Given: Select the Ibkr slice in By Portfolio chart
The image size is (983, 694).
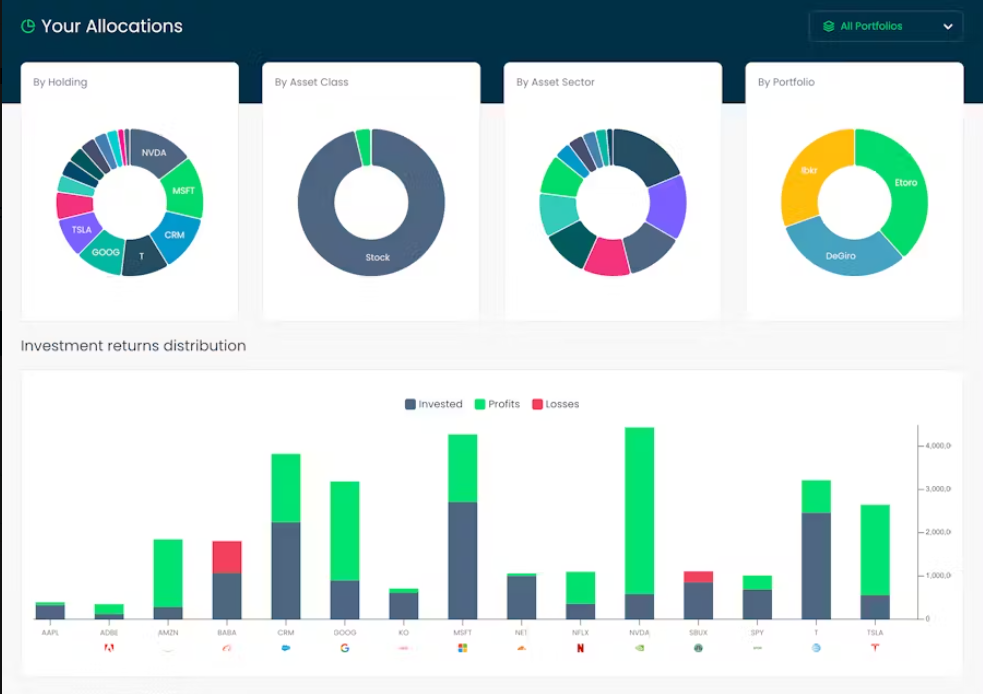Looking at the screenshot, I should point(809,172).
